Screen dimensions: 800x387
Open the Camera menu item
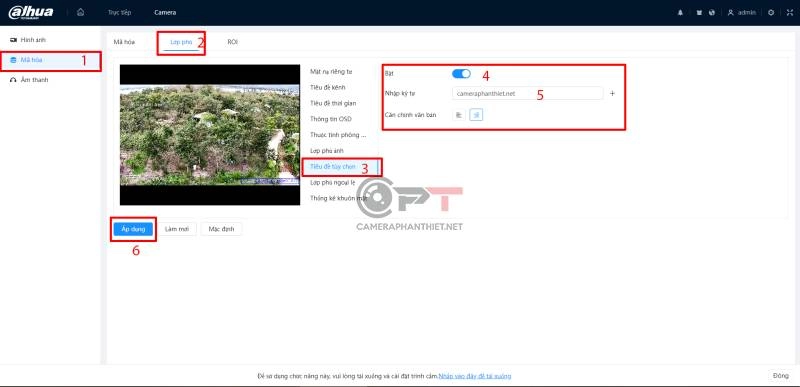tap(165, 13)
